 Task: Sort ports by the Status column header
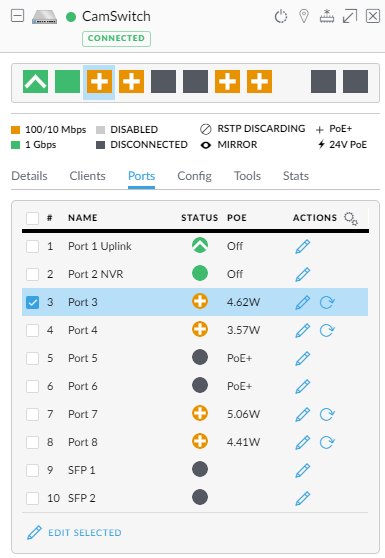coord(200,218)
